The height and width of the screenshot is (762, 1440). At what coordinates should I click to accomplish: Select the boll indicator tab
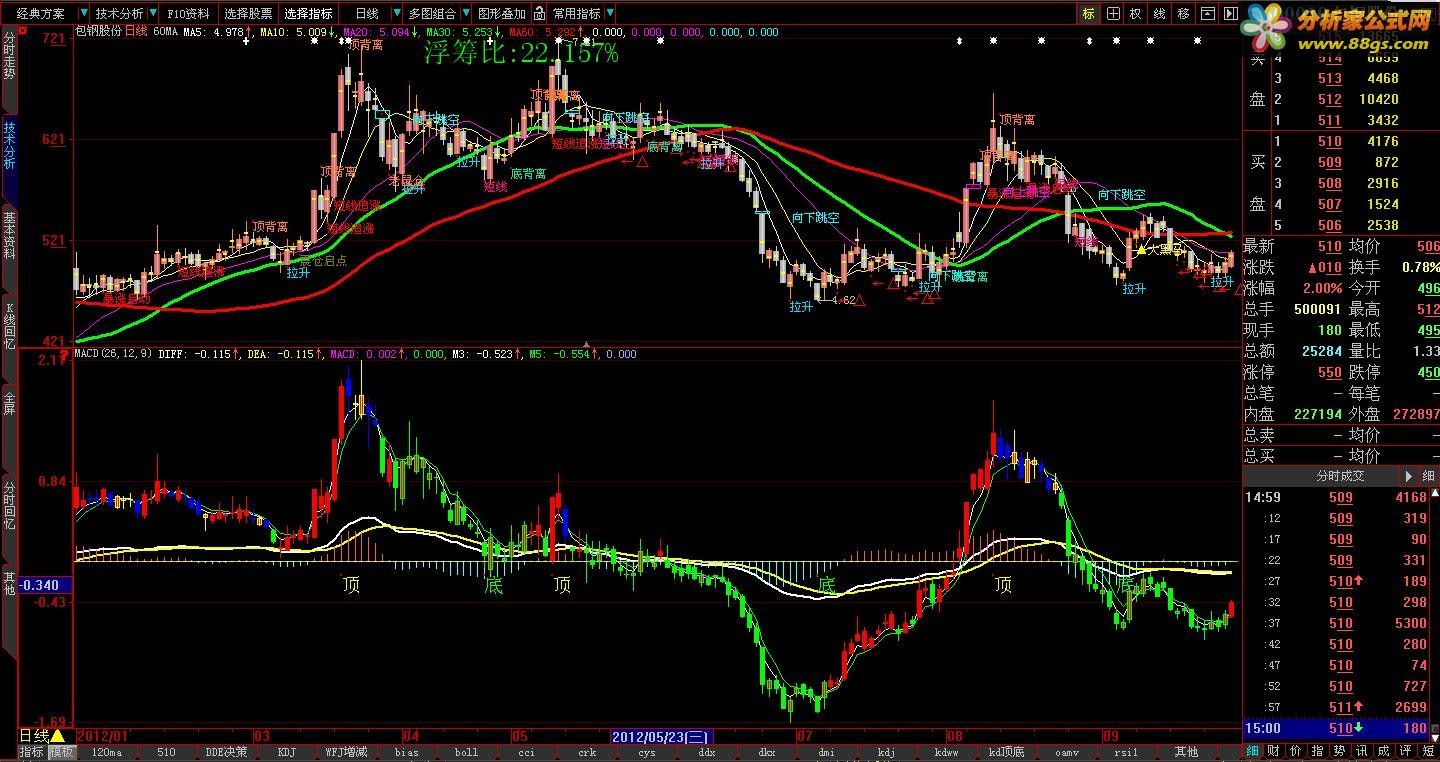466,752
